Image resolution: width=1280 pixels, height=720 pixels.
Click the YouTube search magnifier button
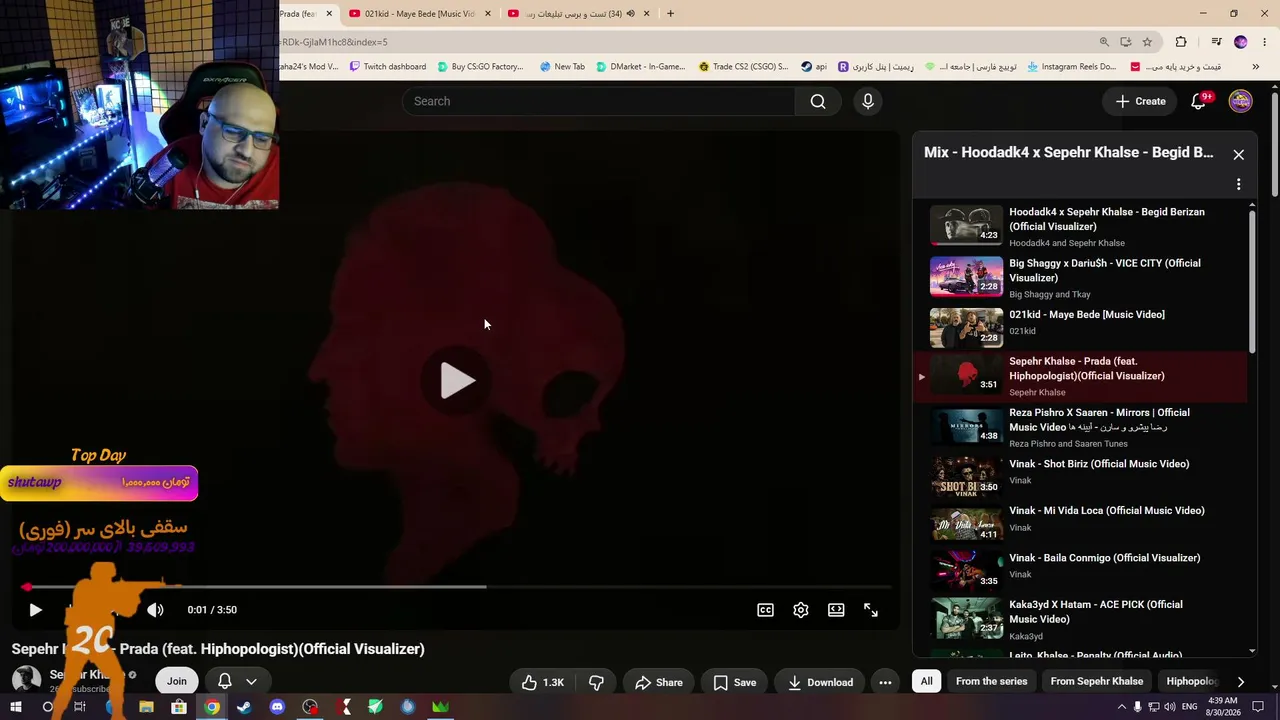(x=818, y=101)
